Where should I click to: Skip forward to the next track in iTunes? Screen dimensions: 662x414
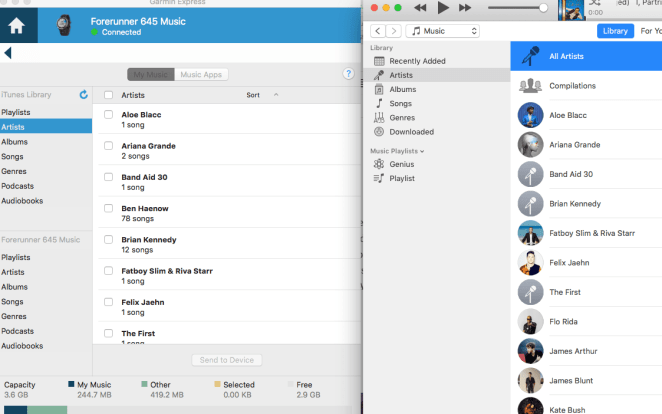pos(465,8)
